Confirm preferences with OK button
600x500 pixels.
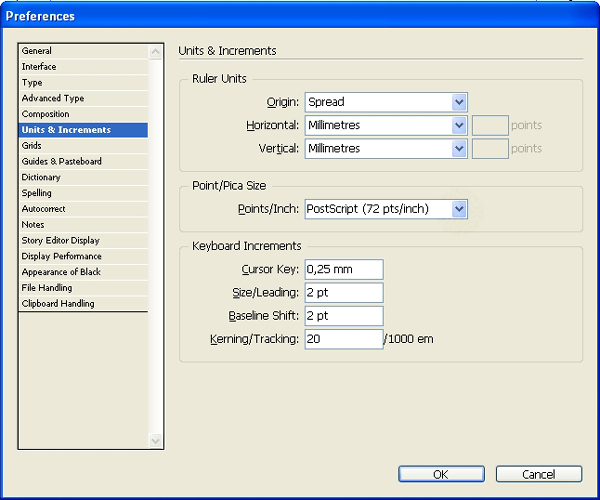(441, 474)
